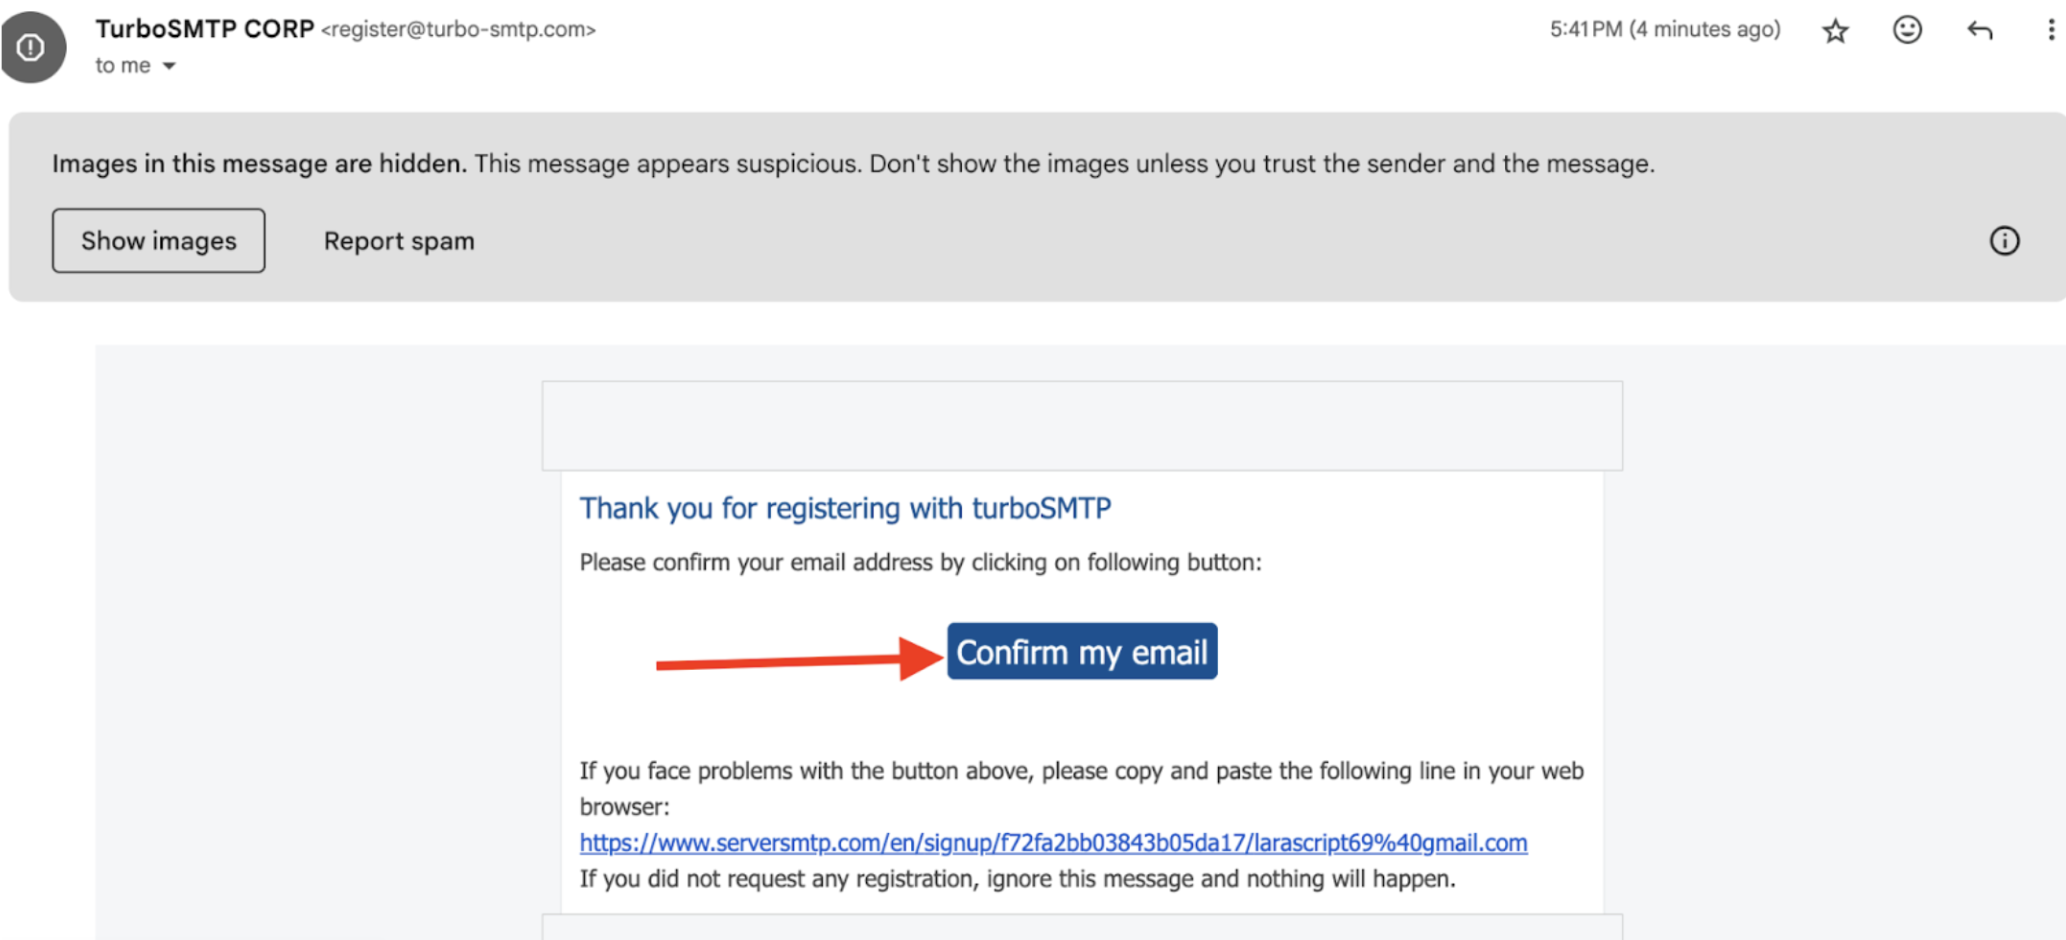
Task: Click the "Thank you for registering" heading
Action: [845, 508]
